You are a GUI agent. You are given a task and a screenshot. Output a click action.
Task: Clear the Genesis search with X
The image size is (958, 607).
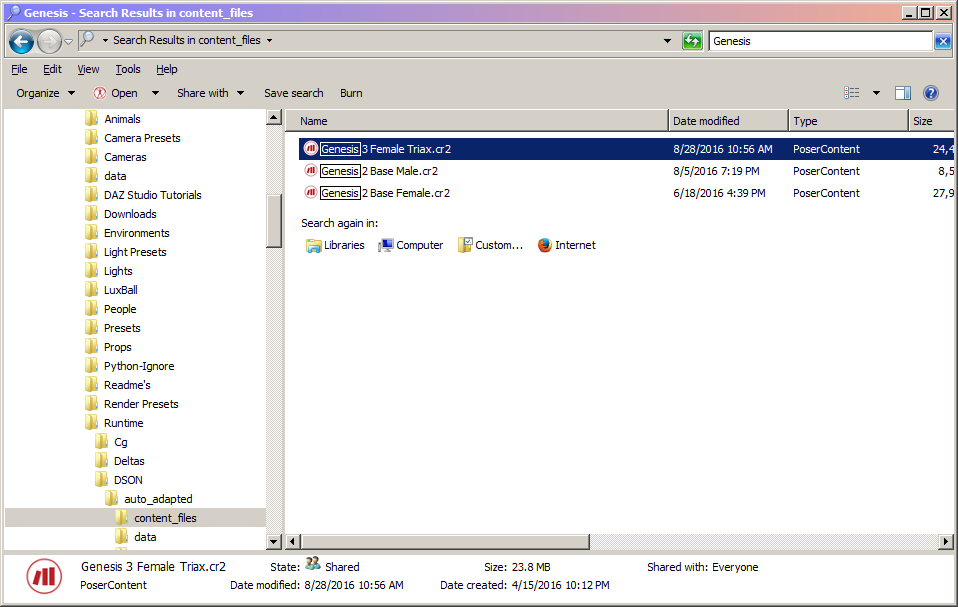(x=943, y=41)
